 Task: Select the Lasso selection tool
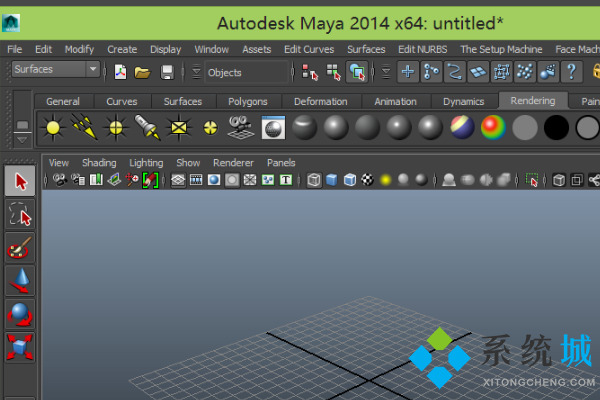click(x=20, y=215)
